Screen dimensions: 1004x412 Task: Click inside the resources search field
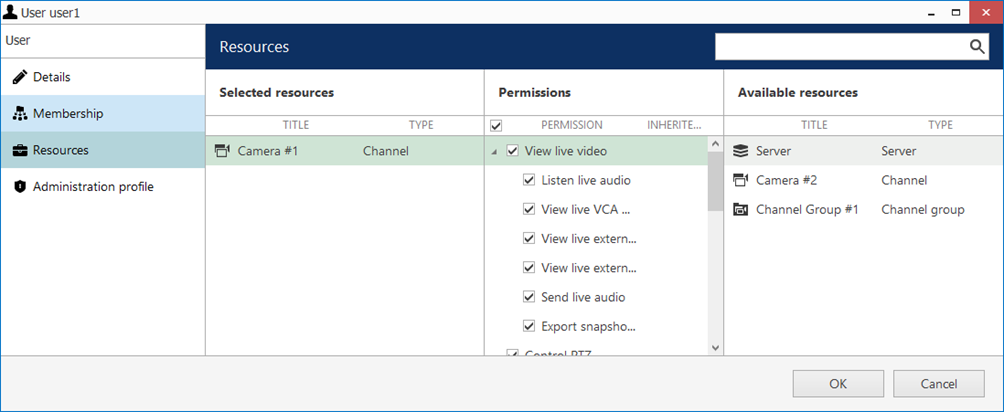pyautogui.click(x=840, y=47)
